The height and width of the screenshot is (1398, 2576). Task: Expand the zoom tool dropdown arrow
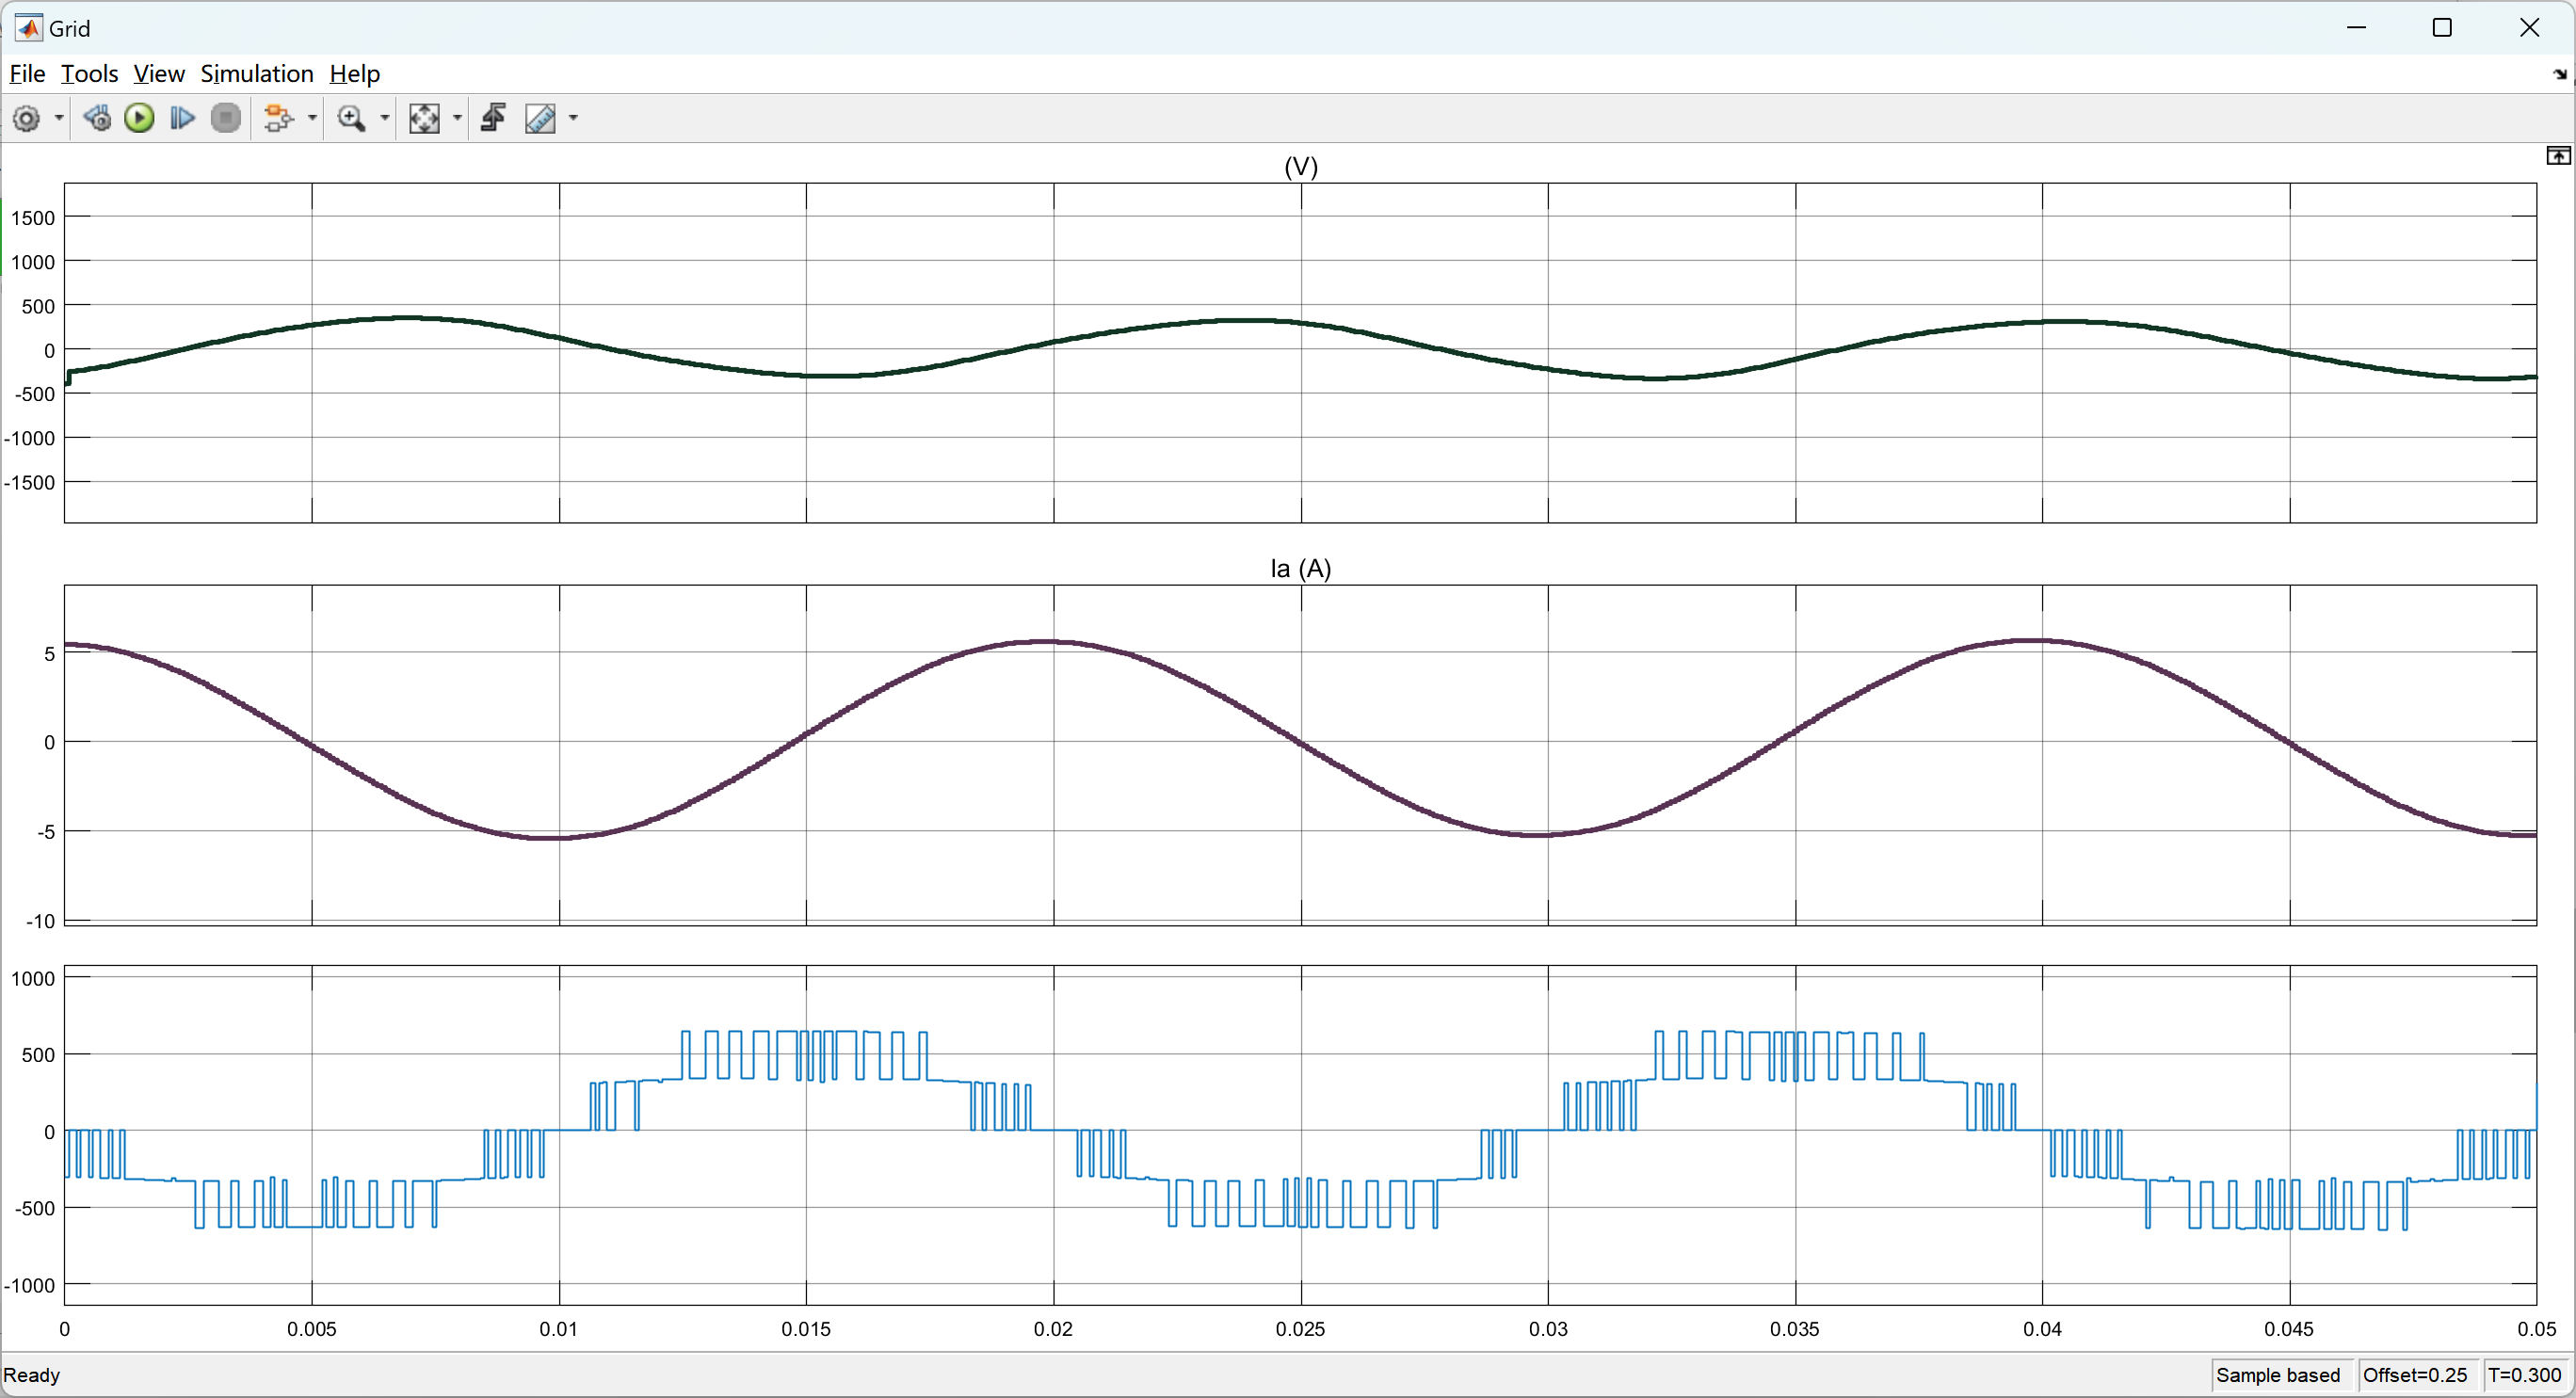click(x=385, y=119)
